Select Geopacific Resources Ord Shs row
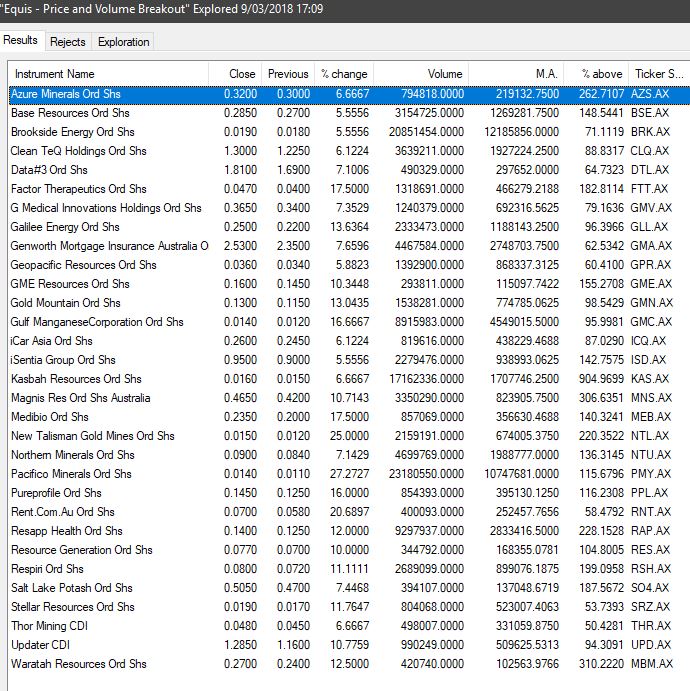690x691 pixels. pyautogui.click(x=349, y=264)
